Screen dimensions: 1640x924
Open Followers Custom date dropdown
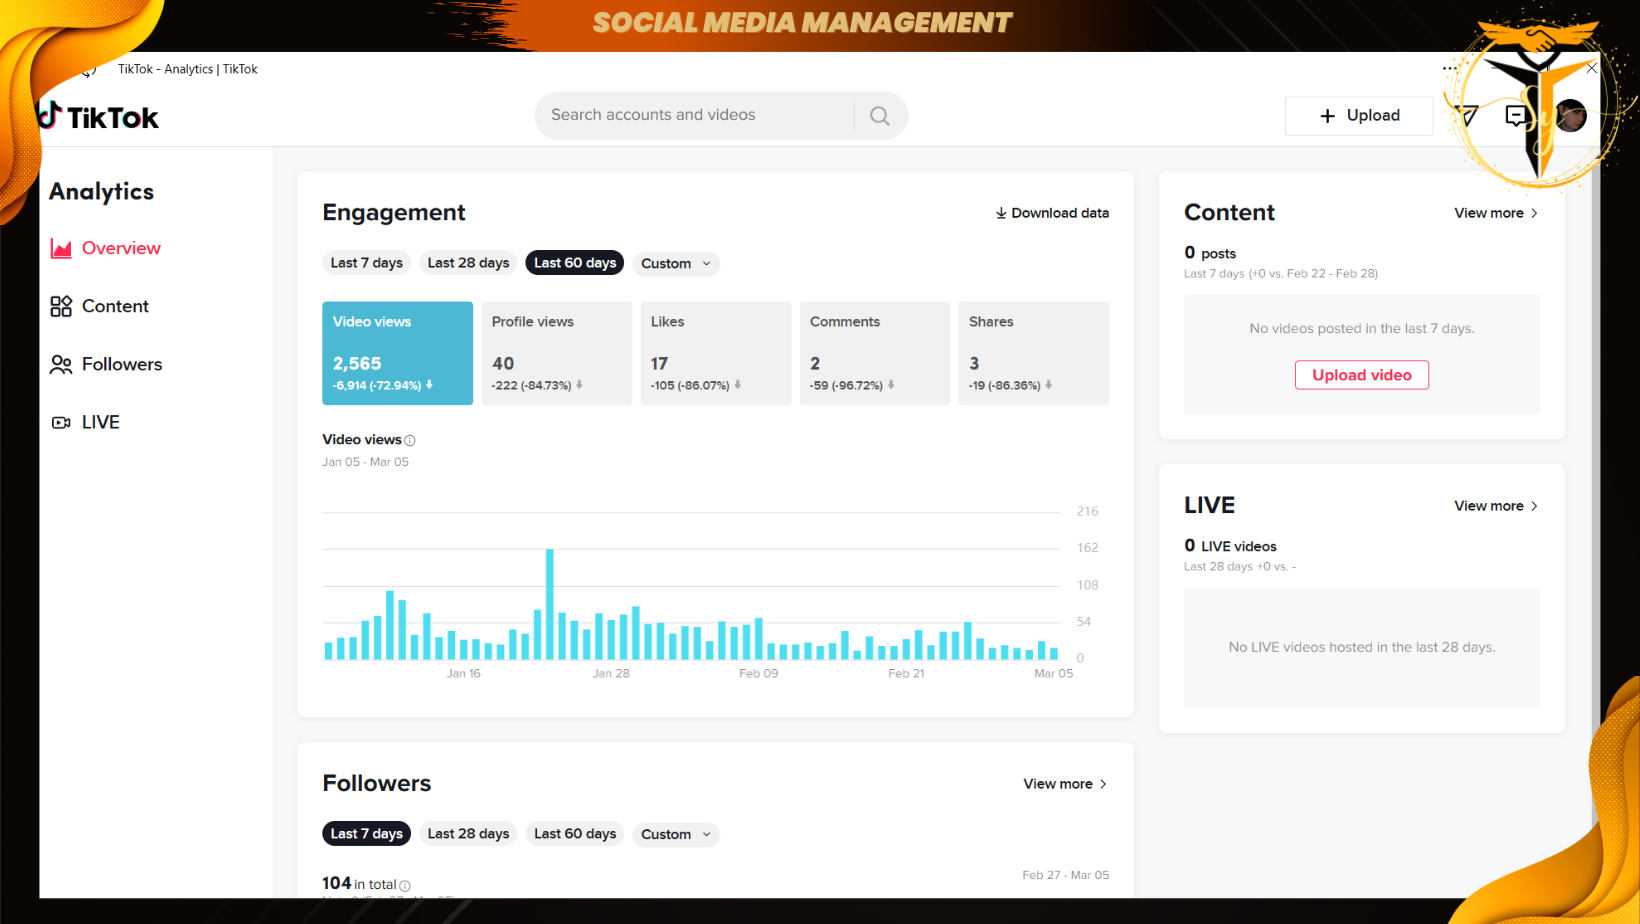click(676, 835)
